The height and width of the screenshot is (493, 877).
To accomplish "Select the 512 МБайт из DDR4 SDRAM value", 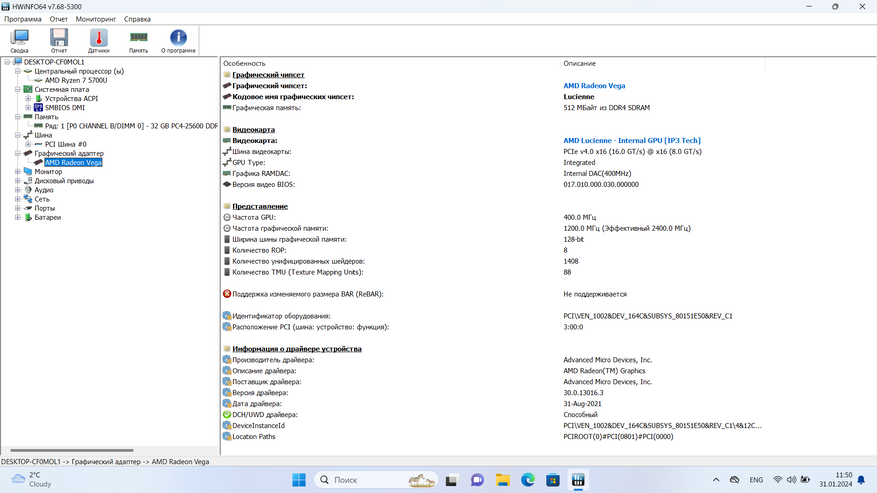I will coord(606,107).
